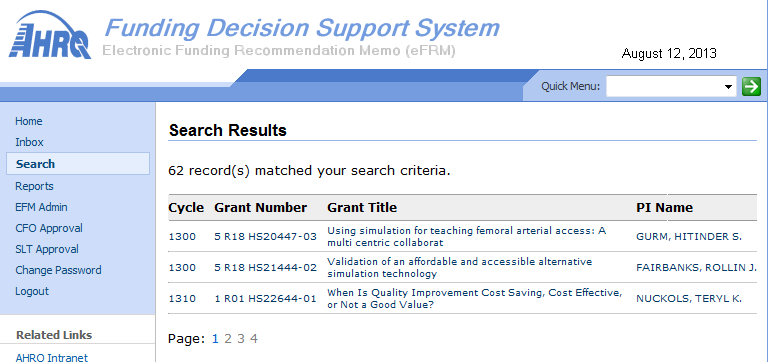Screen dimensions: 768x362
Task: Open the Reports page
Action: (34, 186)
